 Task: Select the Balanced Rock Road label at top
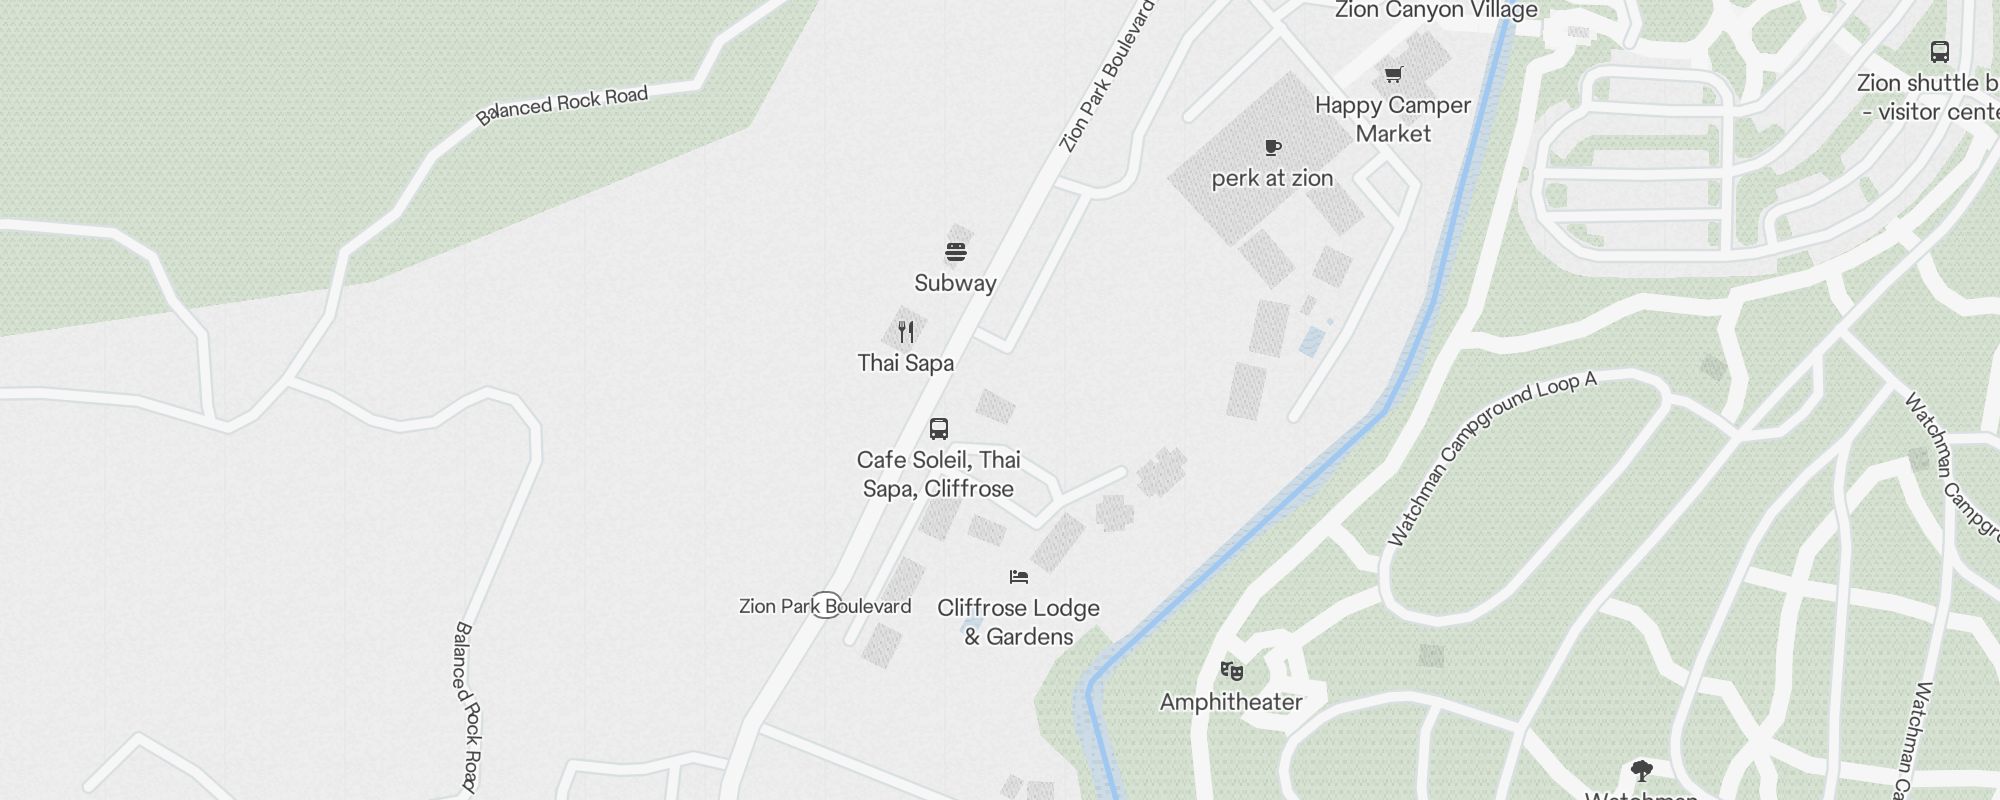(562, 105)
